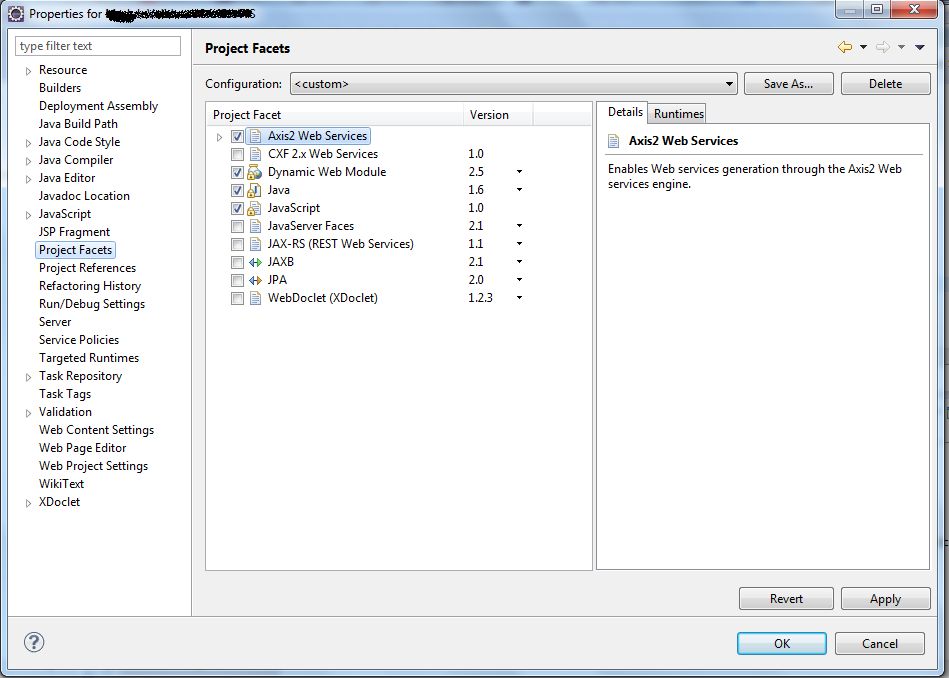The width and height of the screenshot is (949, 678).
Task: Click the Cancel button
Action: pyautogui.click(x=880, y=643)
